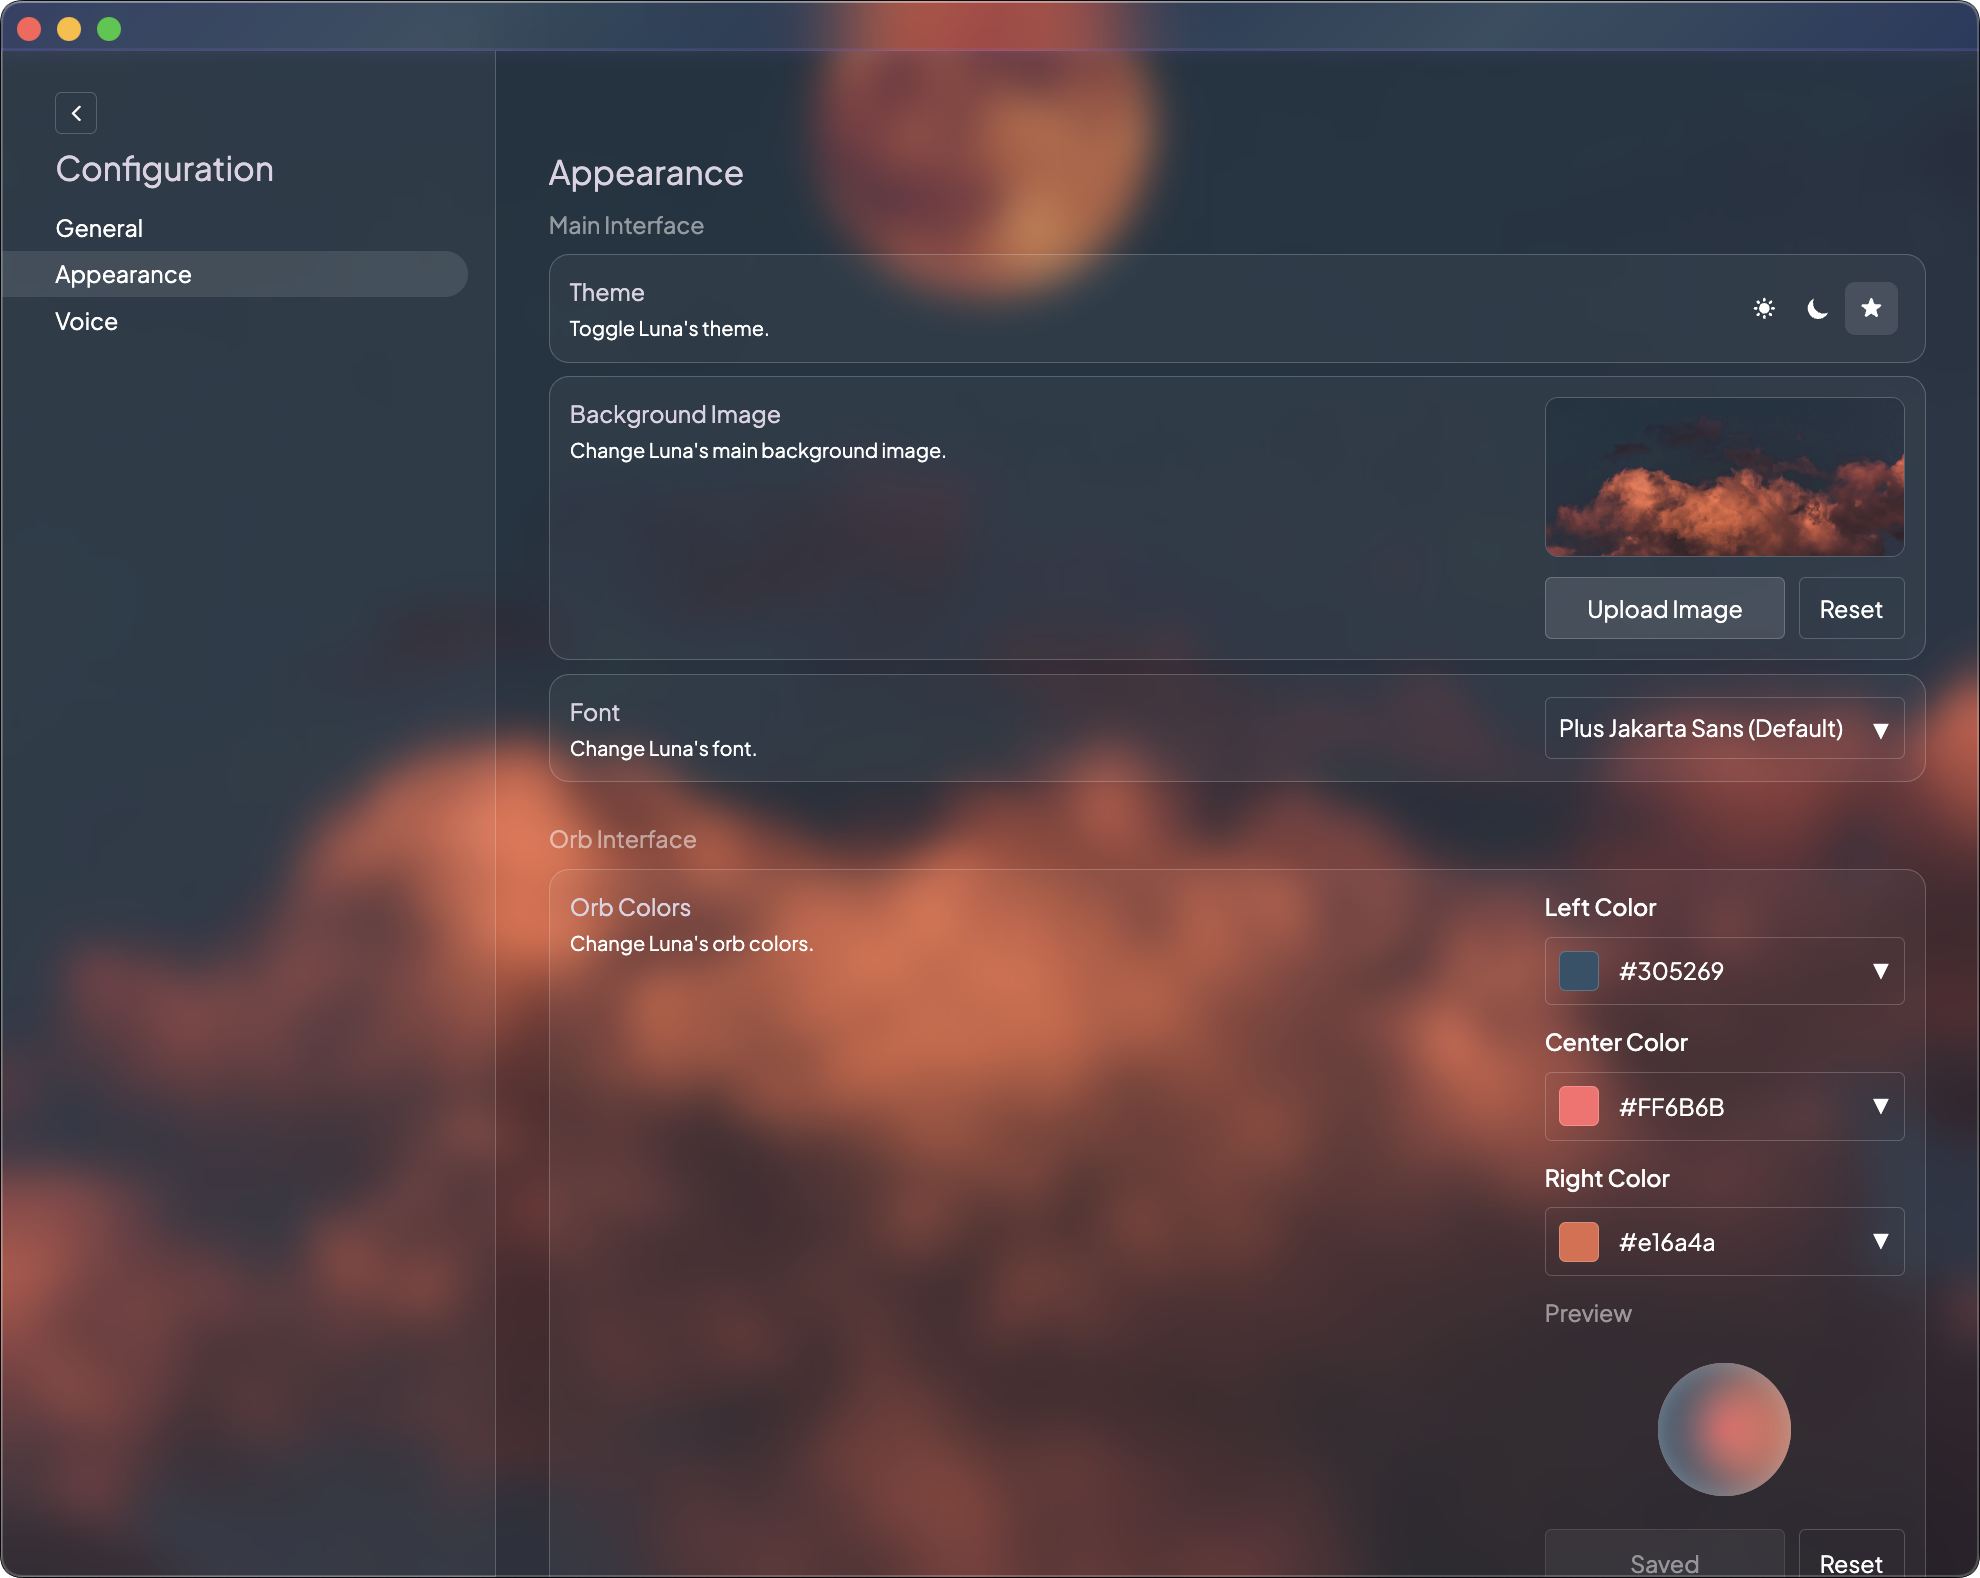Reset the background image
The height and width of the screenshot is (1578, 1980).
coord(1850,608)
